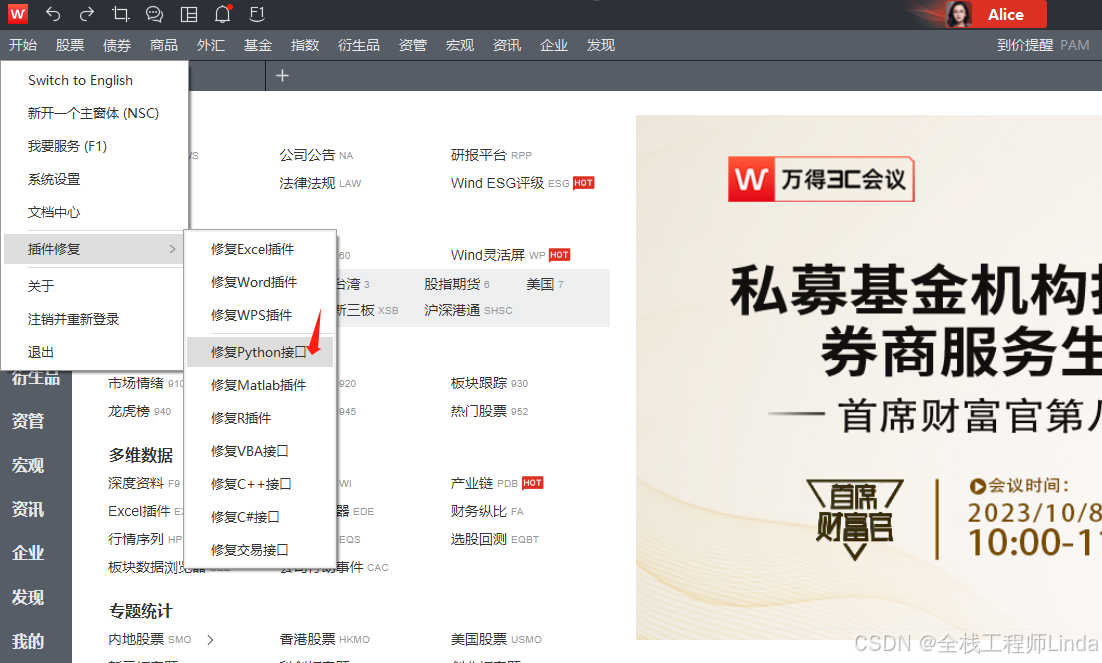Open 沪深港通 SHSC

[x=468, y=310]
